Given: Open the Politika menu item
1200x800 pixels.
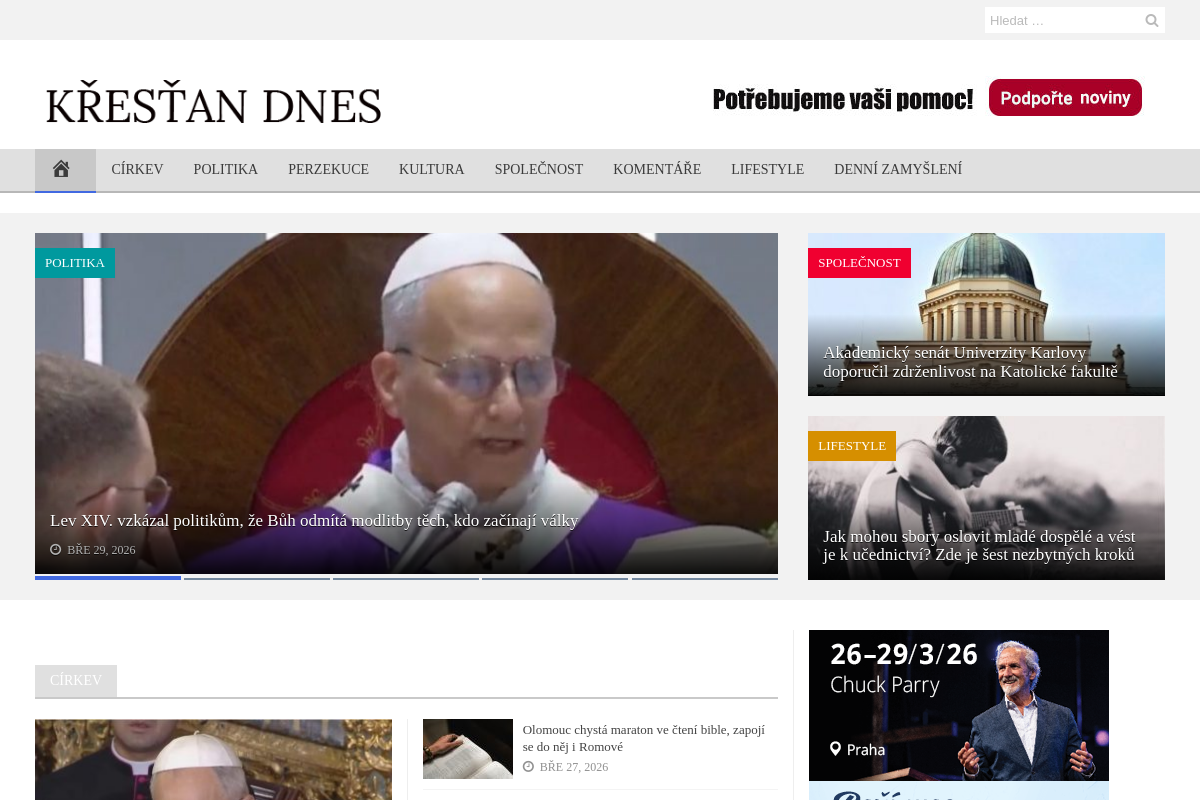Looking at the screenshot, I should click(225, 170).
